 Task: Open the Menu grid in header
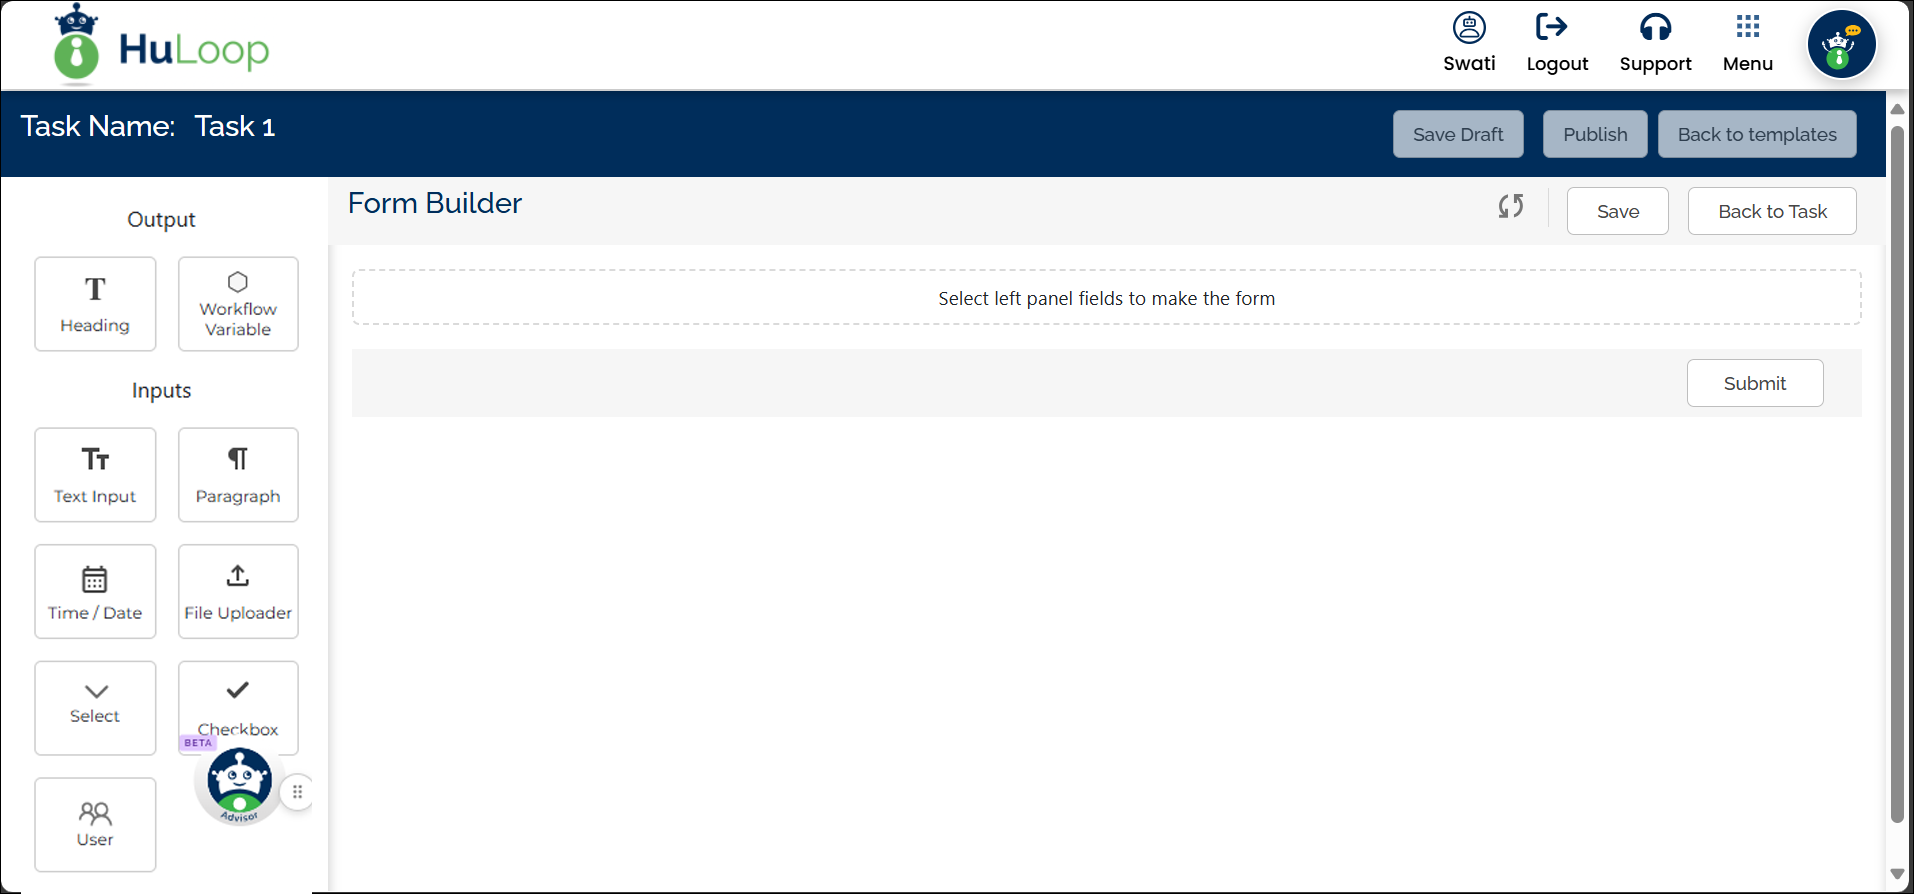1747,43
